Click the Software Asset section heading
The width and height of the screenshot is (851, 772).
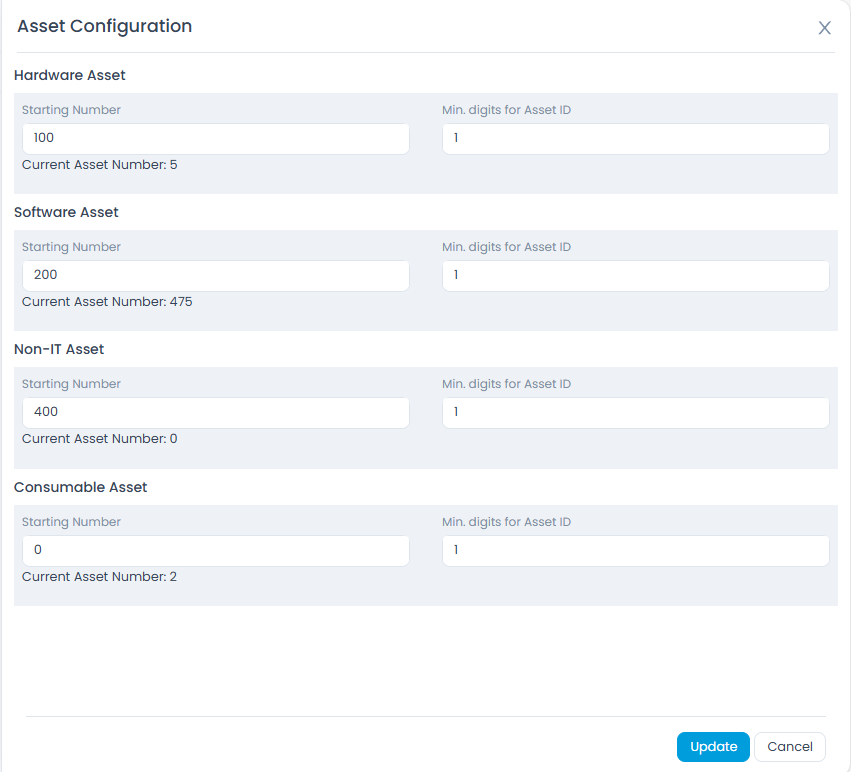pos(66,212)
